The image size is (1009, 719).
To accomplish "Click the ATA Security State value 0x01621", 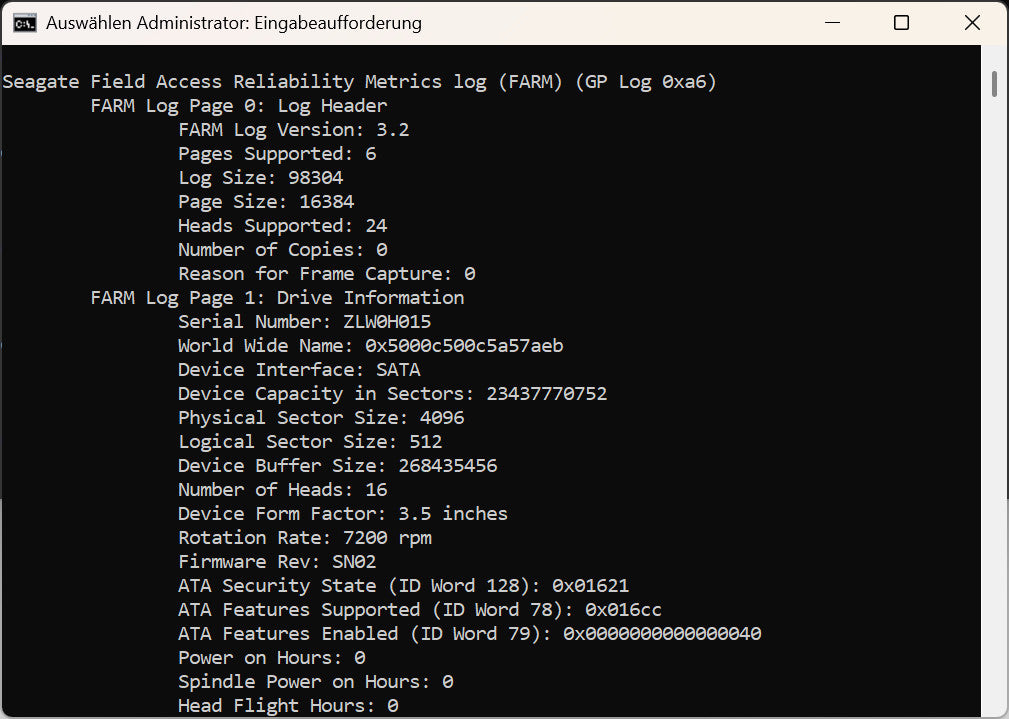I will 590,586.
